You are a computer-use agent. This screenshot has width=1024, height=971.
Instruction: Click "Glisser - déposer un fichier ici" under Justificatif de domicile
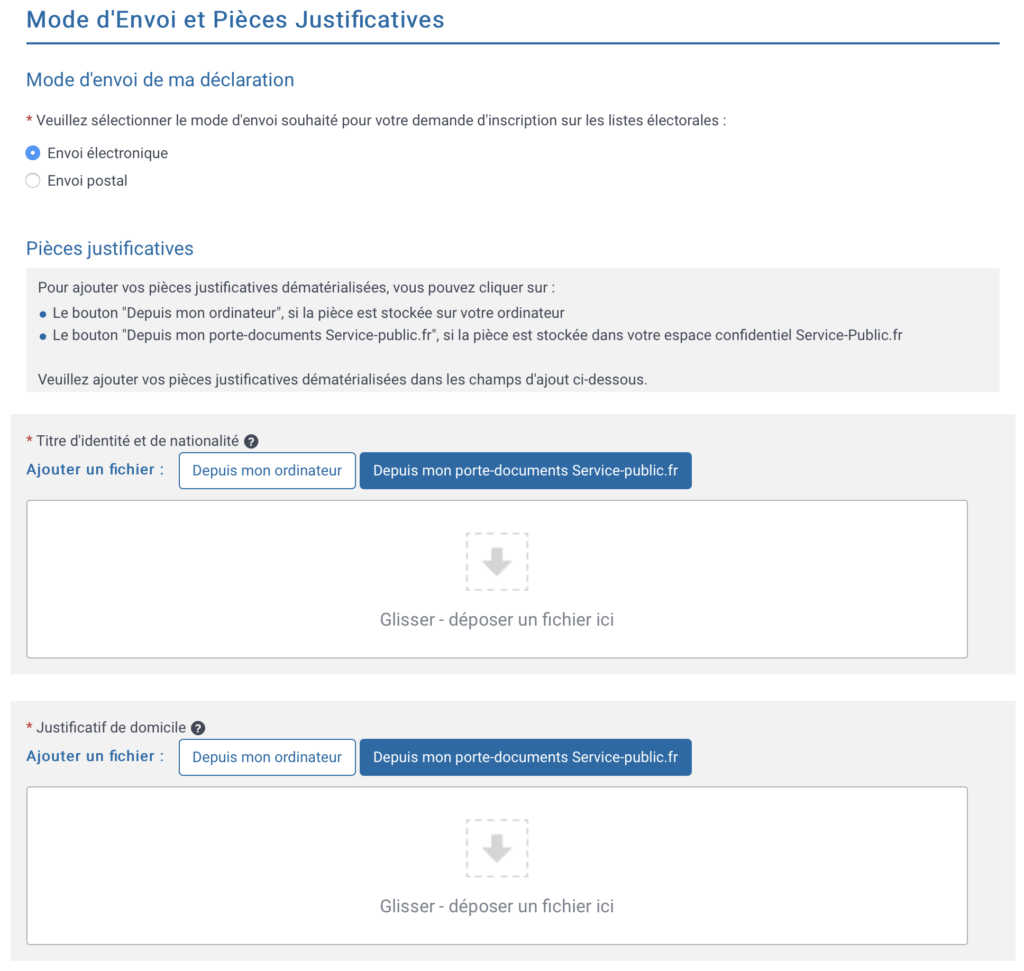point(497,907)
